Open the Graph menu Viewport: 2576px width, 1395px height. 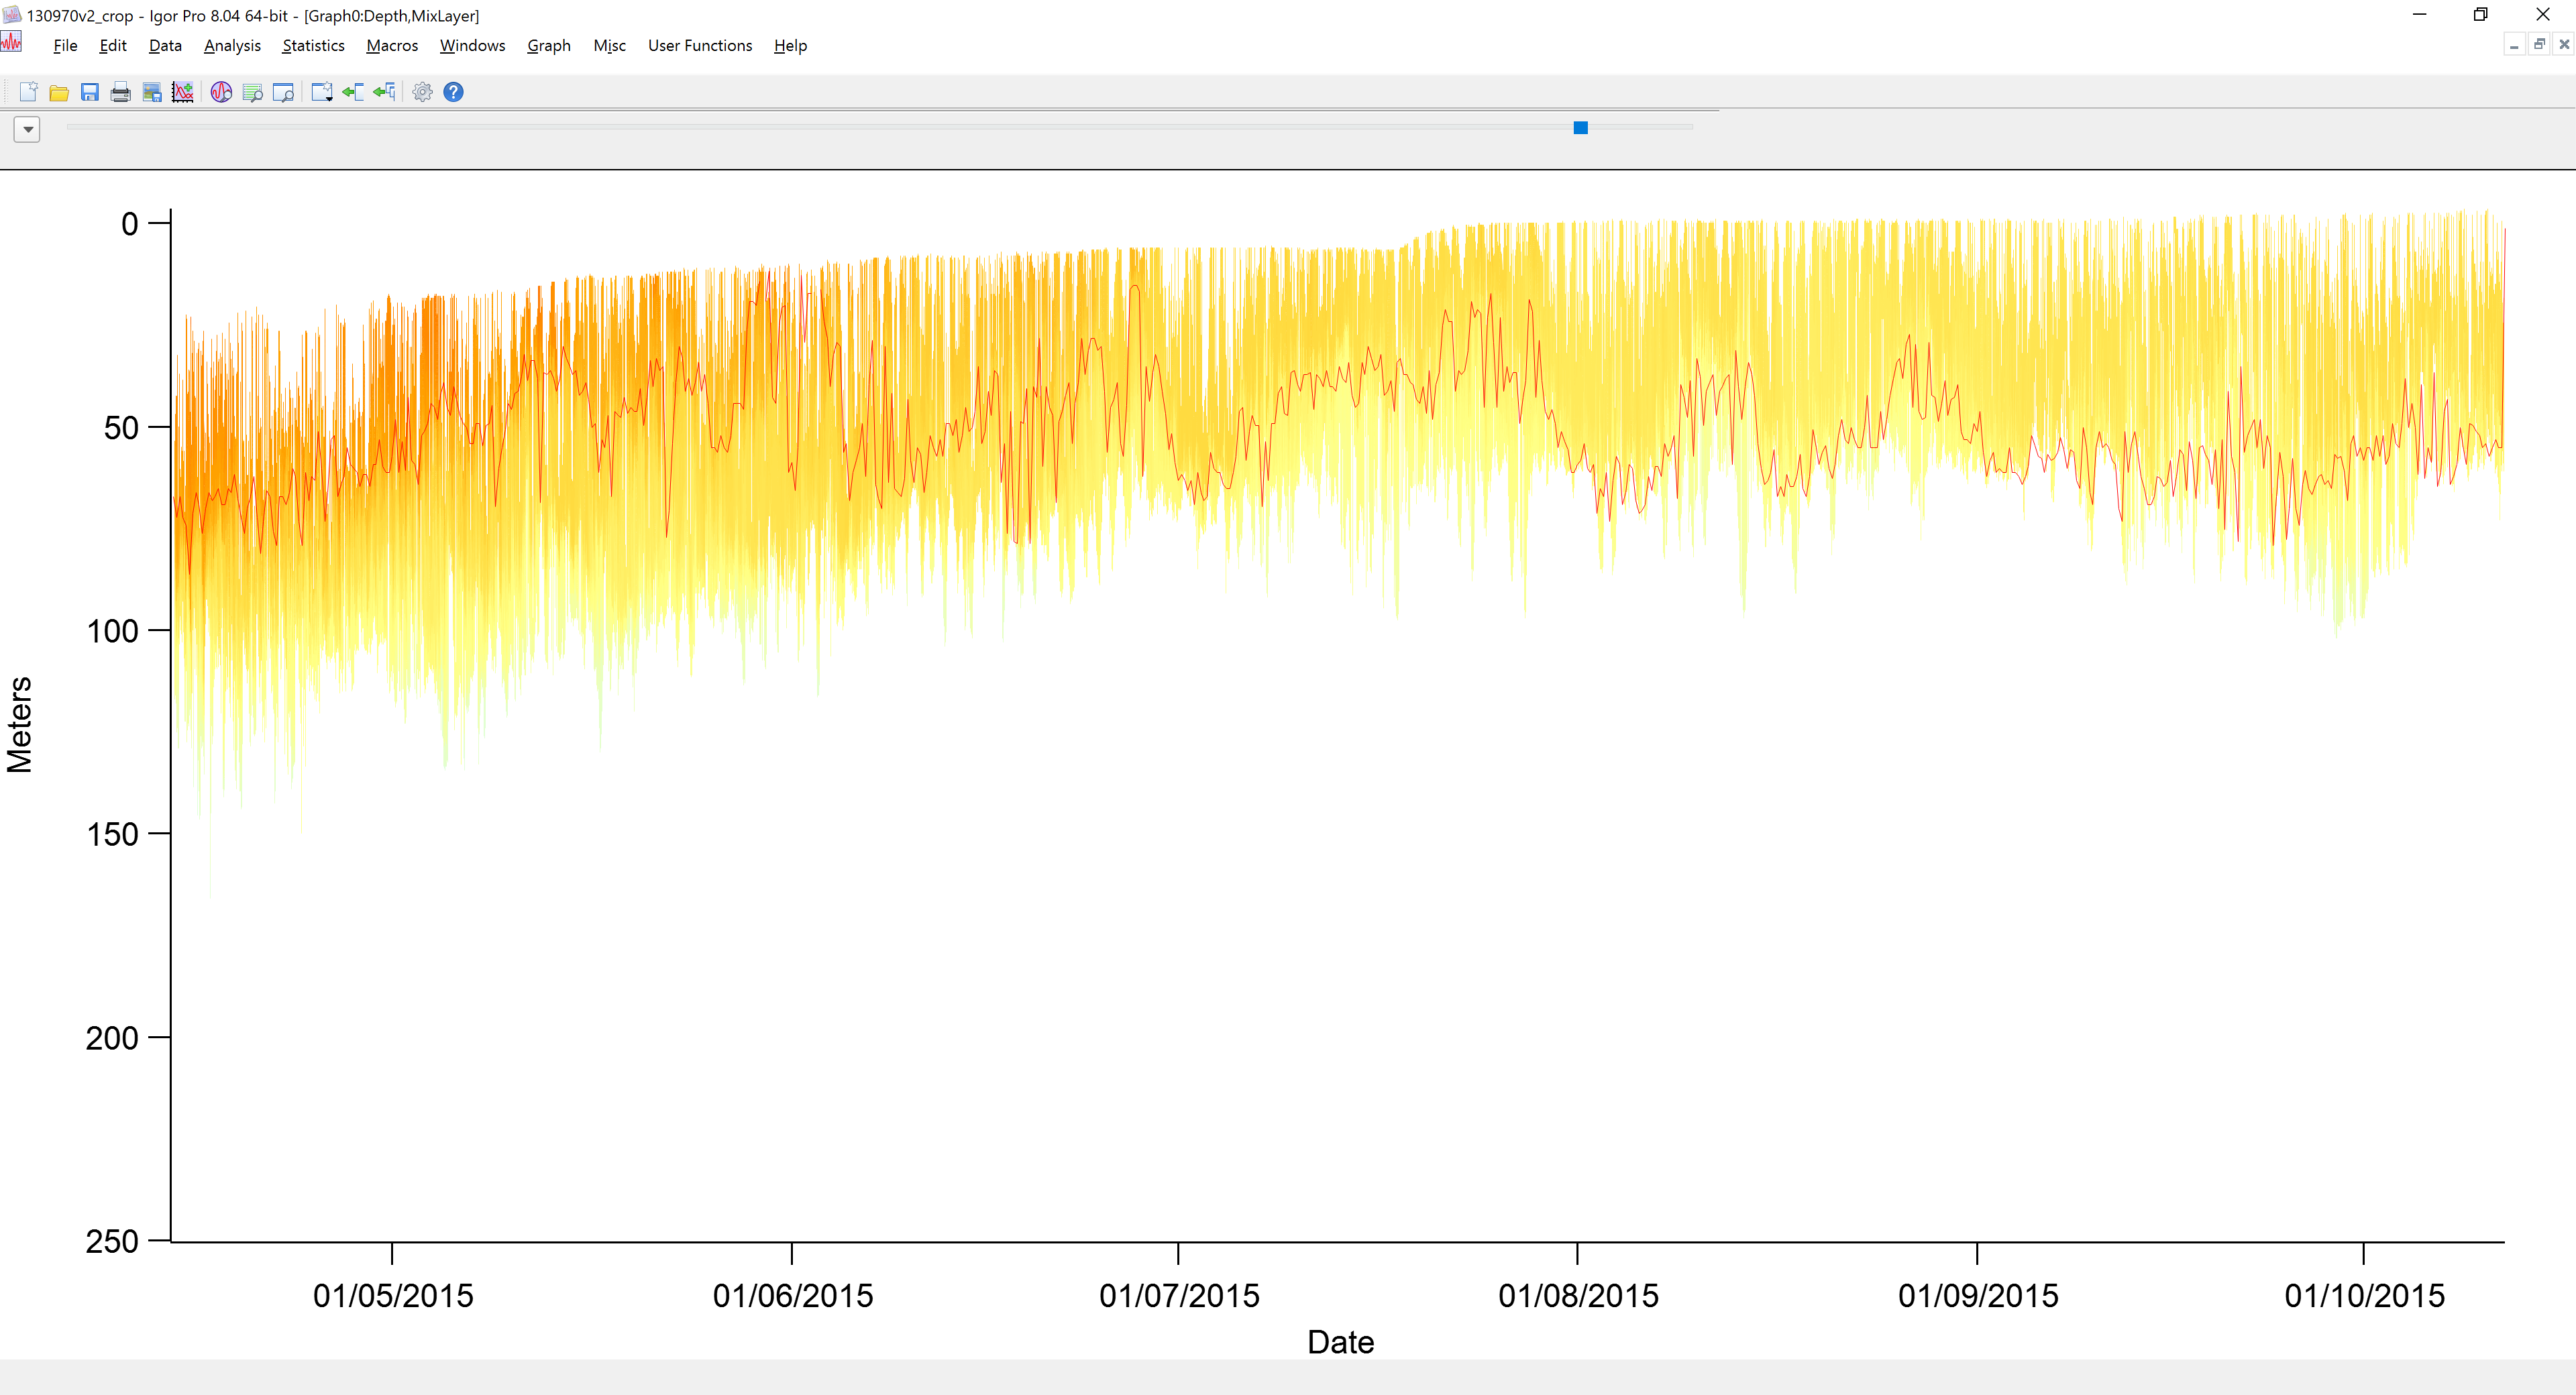click(x=548, y=45)
